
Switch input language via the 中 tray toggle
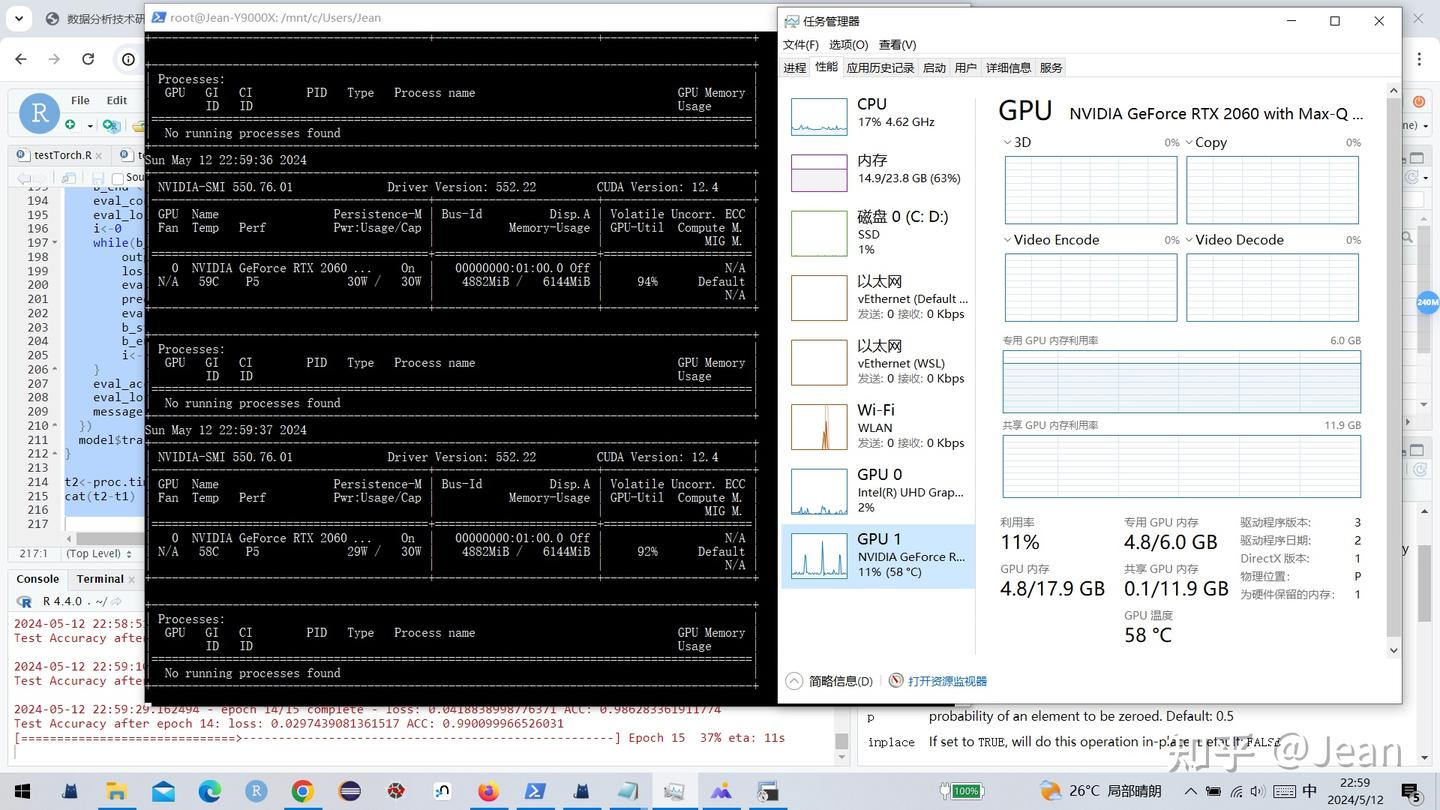click(1310, 790)
